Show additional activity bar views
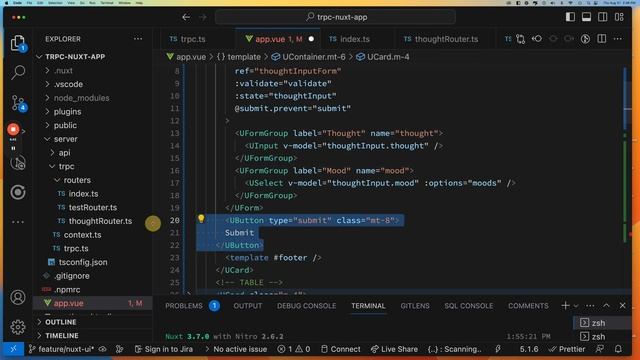This screenshot has width=640, height=360. click(18, 222)
